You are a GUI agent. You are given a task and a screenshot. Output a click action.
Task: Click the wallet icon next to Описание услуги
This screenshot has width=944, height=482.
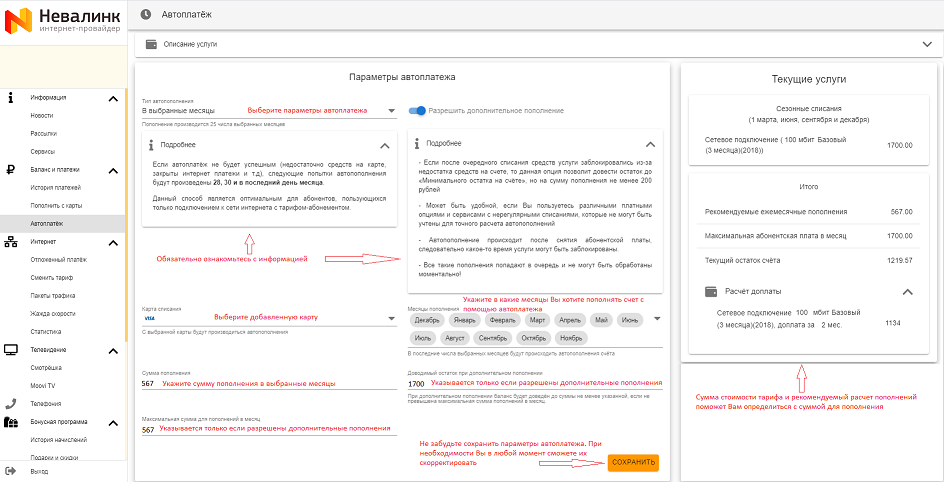[151, 44]
